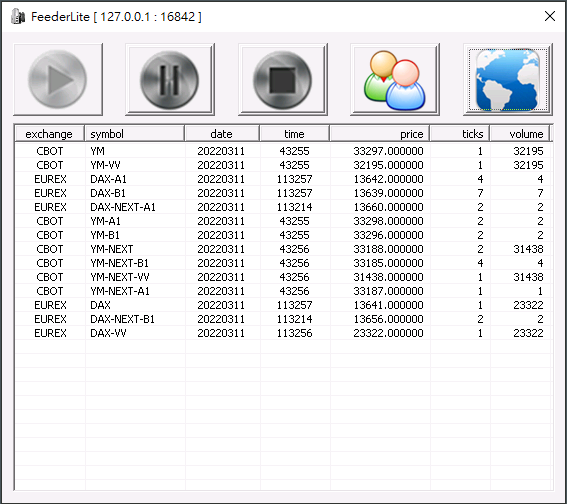This screenshot has height=504, width=567.
Task: Stop the feed with the square button
Action: (283, 80)
